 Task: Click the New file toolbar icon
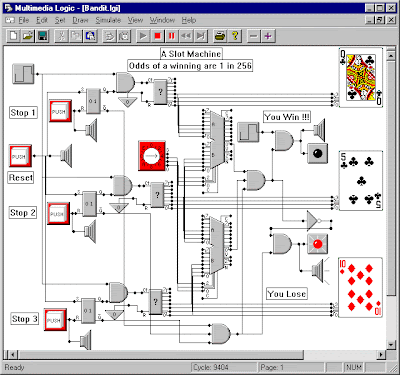pyautogui.click(x=13, y=36)
